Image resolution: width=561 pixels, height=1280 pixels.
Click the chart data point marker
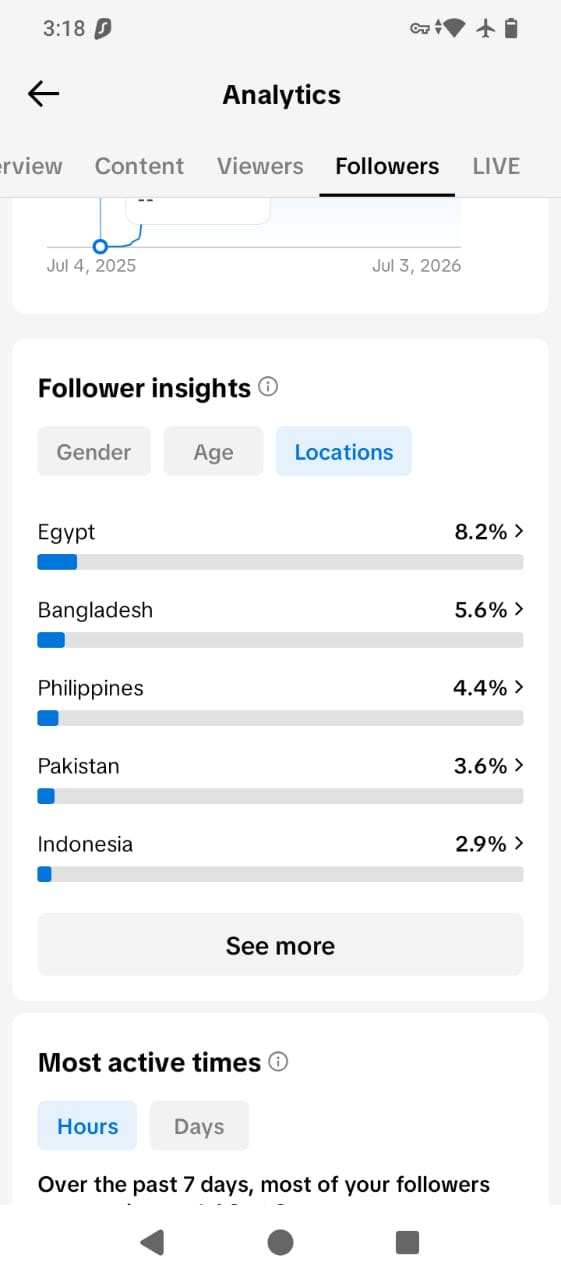(x=100, y=246)
